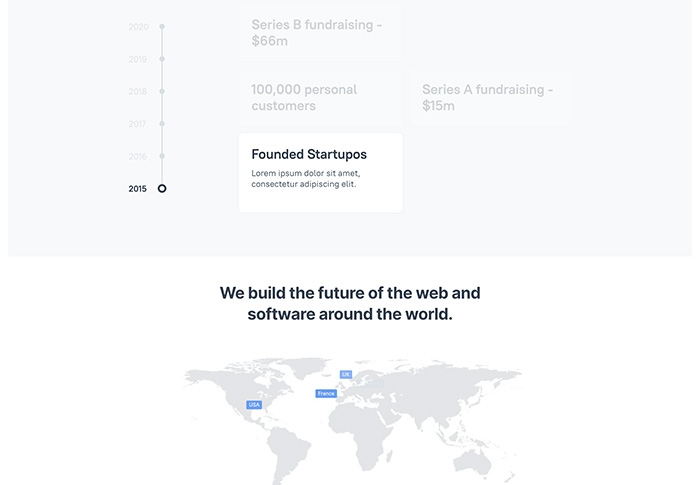Choose the 2016 year label
The height and width of the screenshot is (485, 699).
coord(138,156)
